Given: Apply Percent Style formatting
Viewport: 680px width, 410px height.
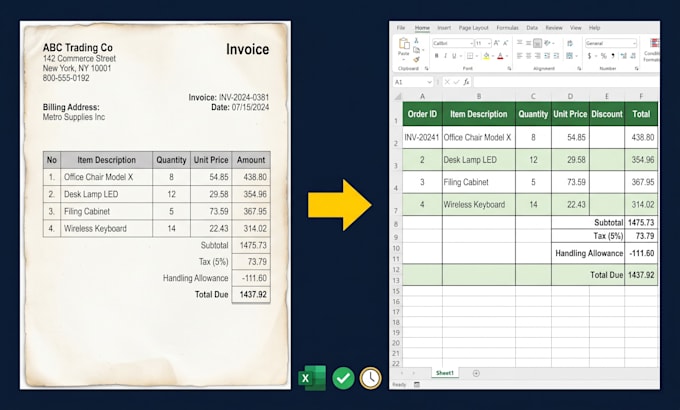Looking at the screenshot, I should click(x=603, y=56).
